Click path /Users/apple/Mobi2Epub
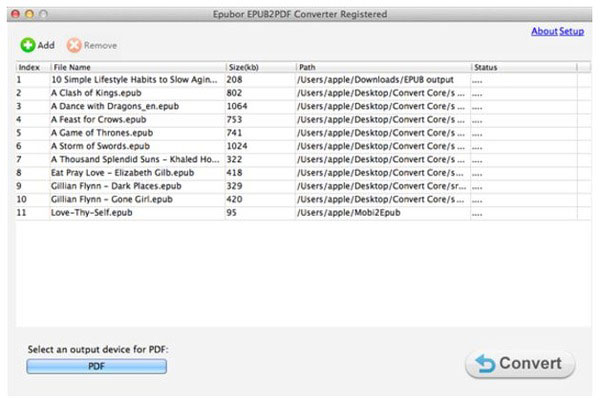Image resolution: width=600 pixels, height=400 pixels. pos(349,213)
